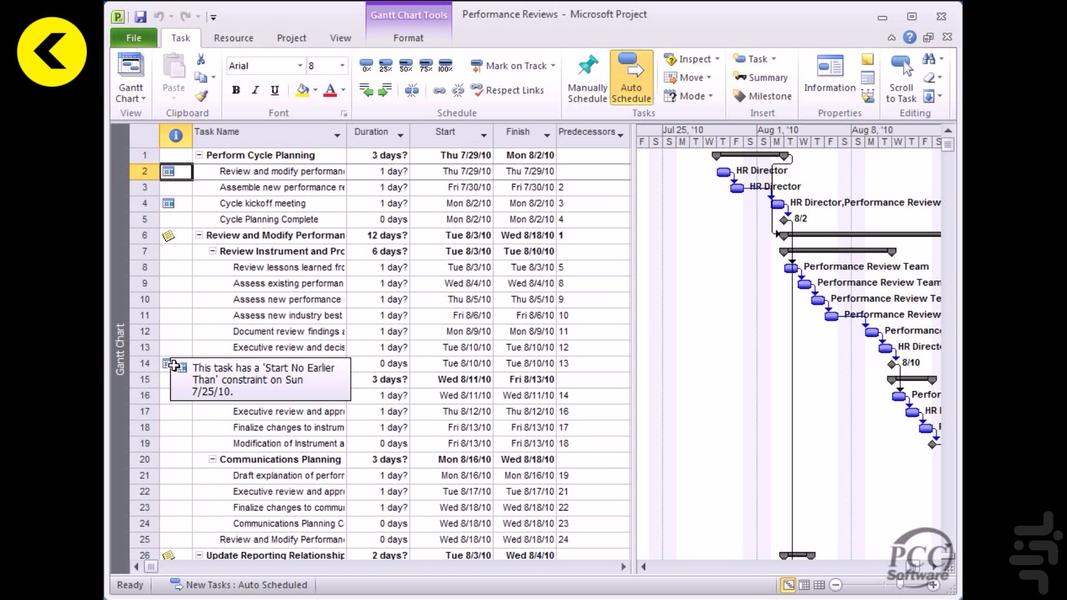Click the Mark on Track button
The height and width of the screenshot is (600, 1067).
[508, 66]
